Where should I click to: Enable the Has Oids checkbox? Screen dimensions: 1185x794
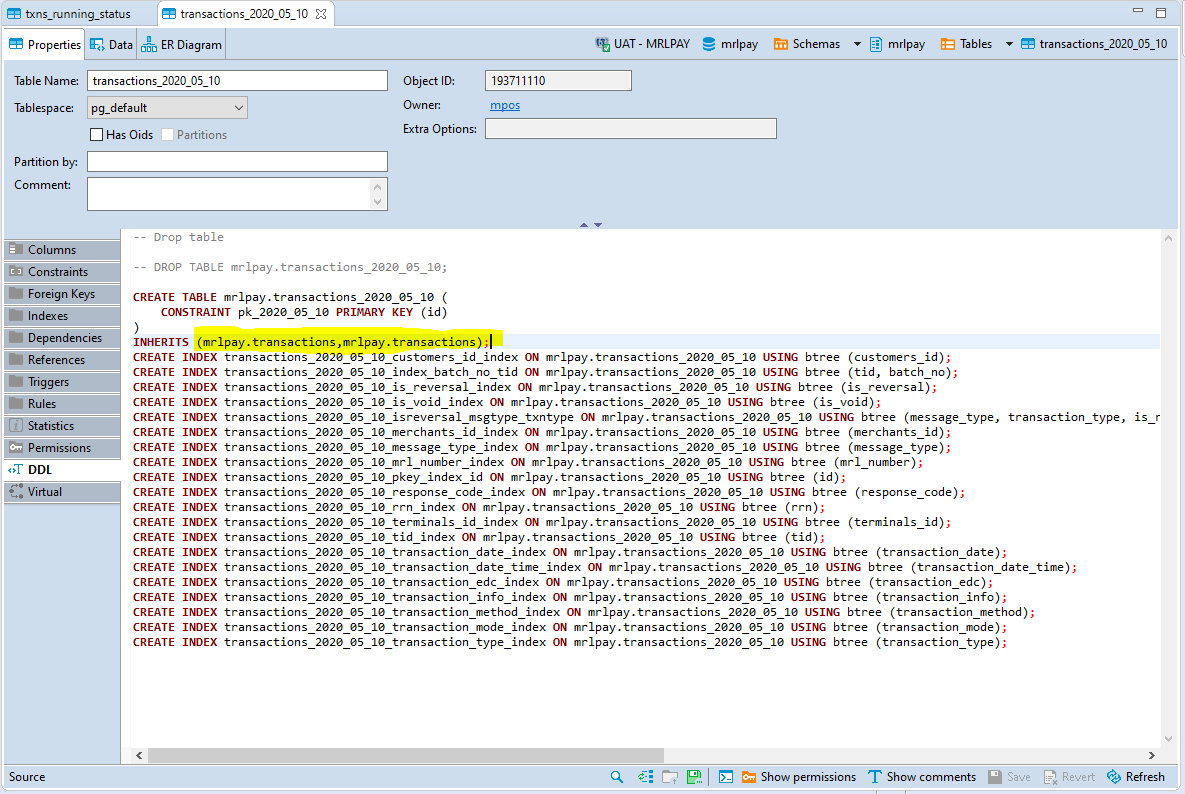click(97, 133)
